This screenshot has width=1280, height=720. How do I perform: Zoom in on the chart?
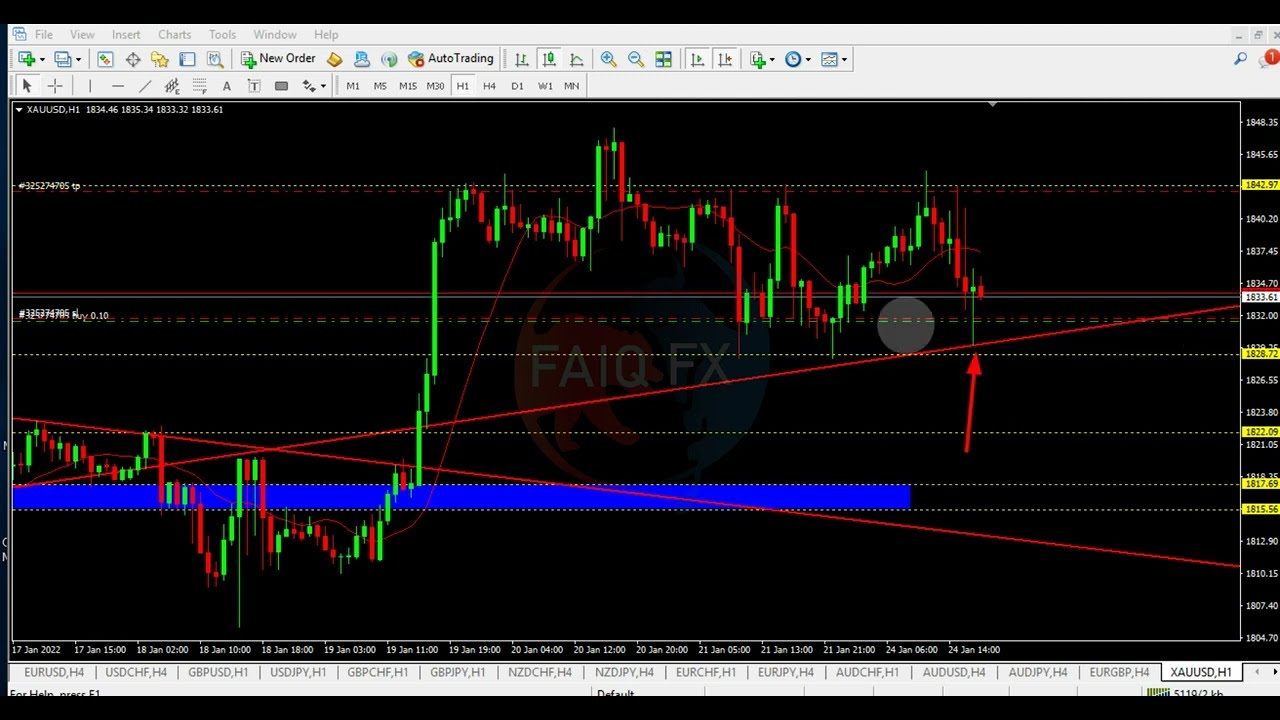(608, 59)
